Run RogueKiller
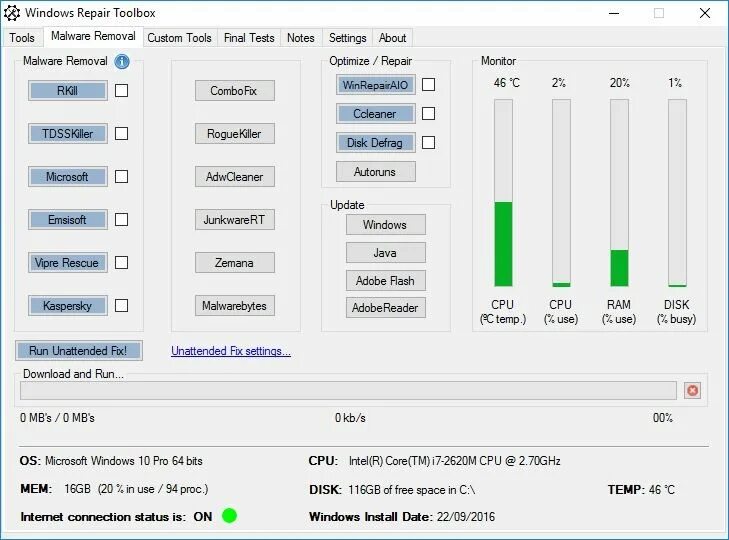This screenshot has width=729, height=540. pos(235,133)
